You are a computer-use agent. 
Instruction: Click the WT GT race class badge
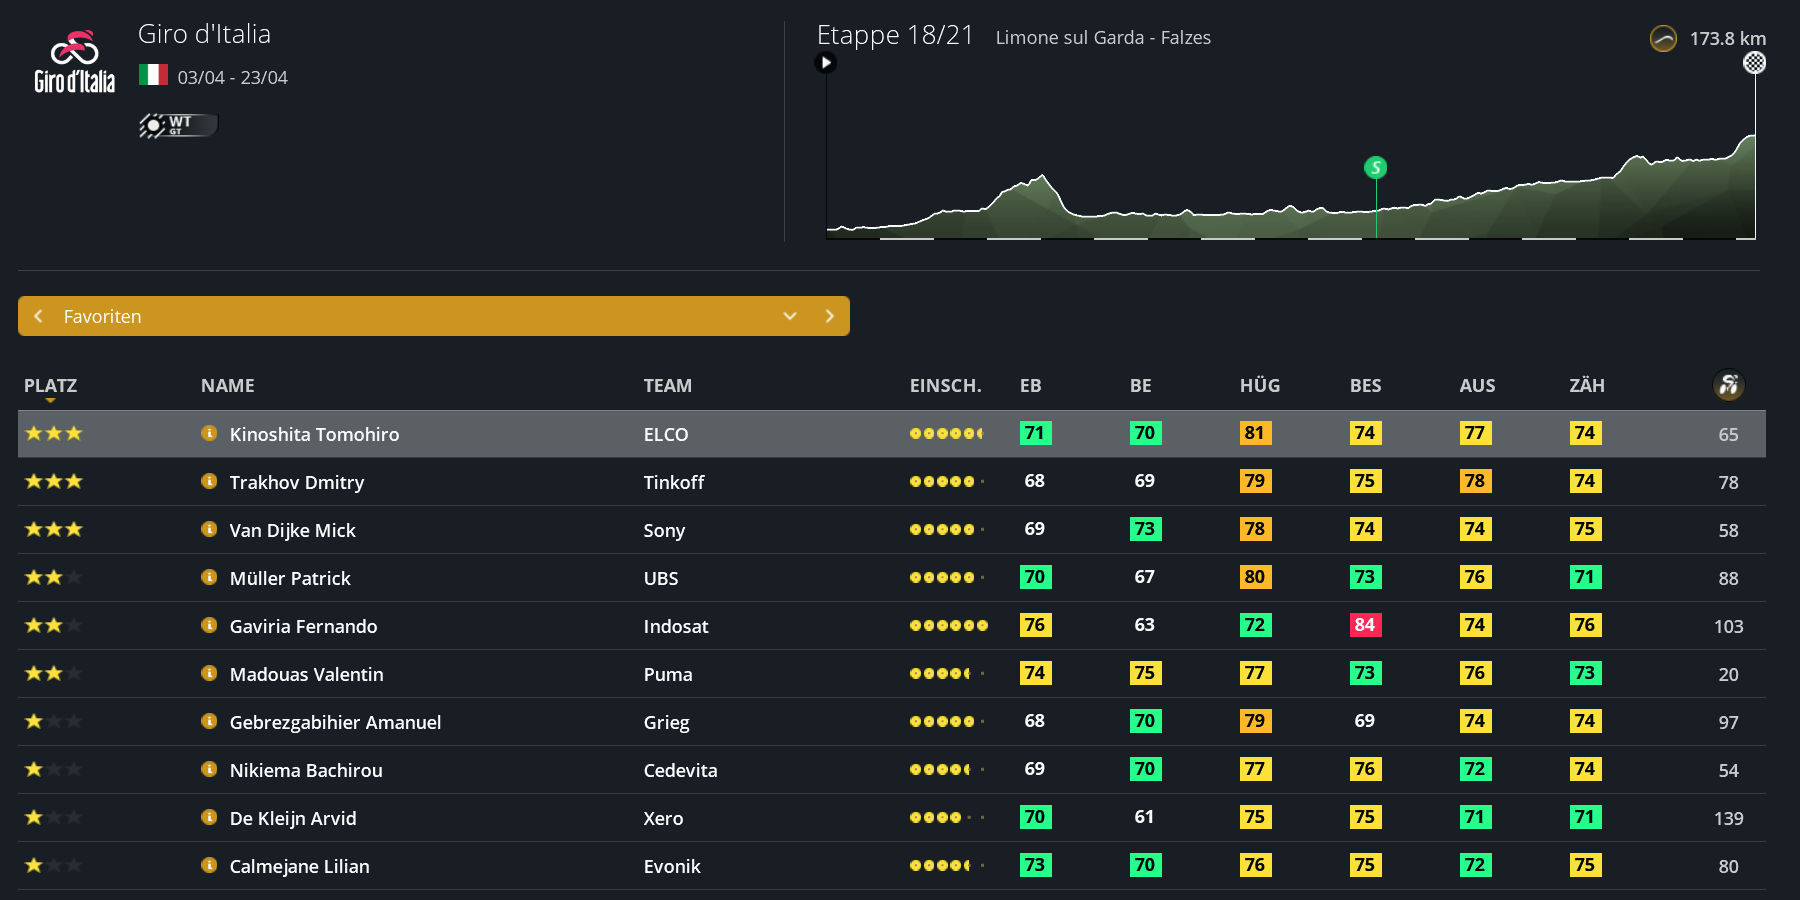click(x=177, y=125)
